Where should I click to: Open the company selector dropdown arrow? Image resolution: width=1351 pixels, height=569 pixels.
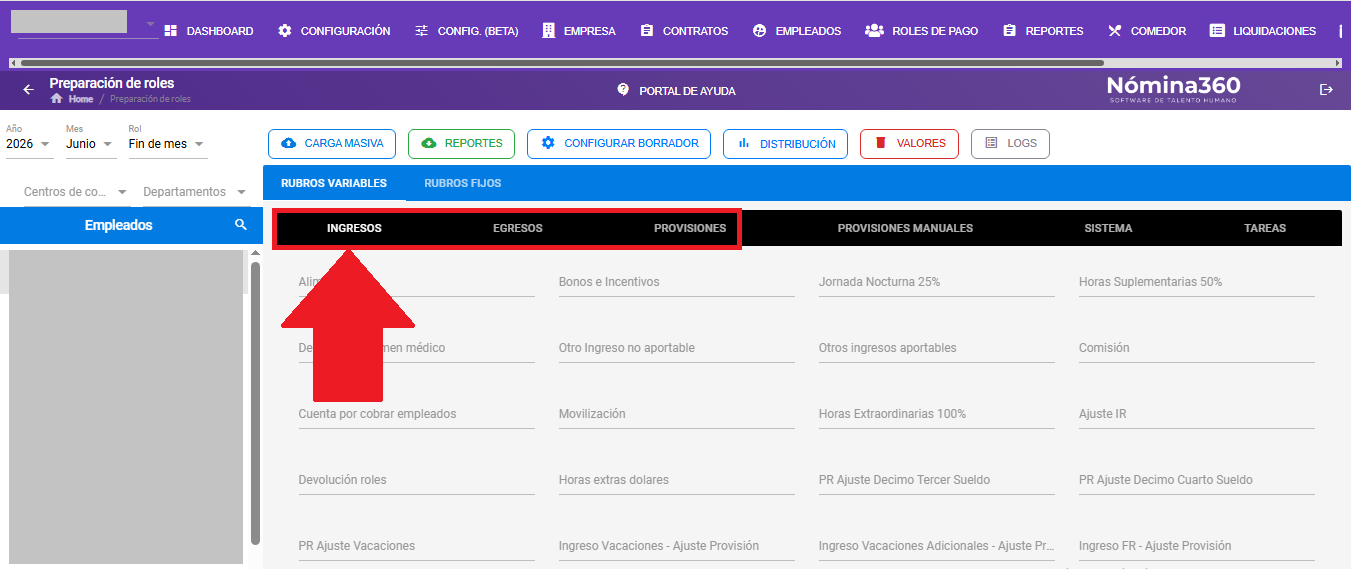pos(150,24)
